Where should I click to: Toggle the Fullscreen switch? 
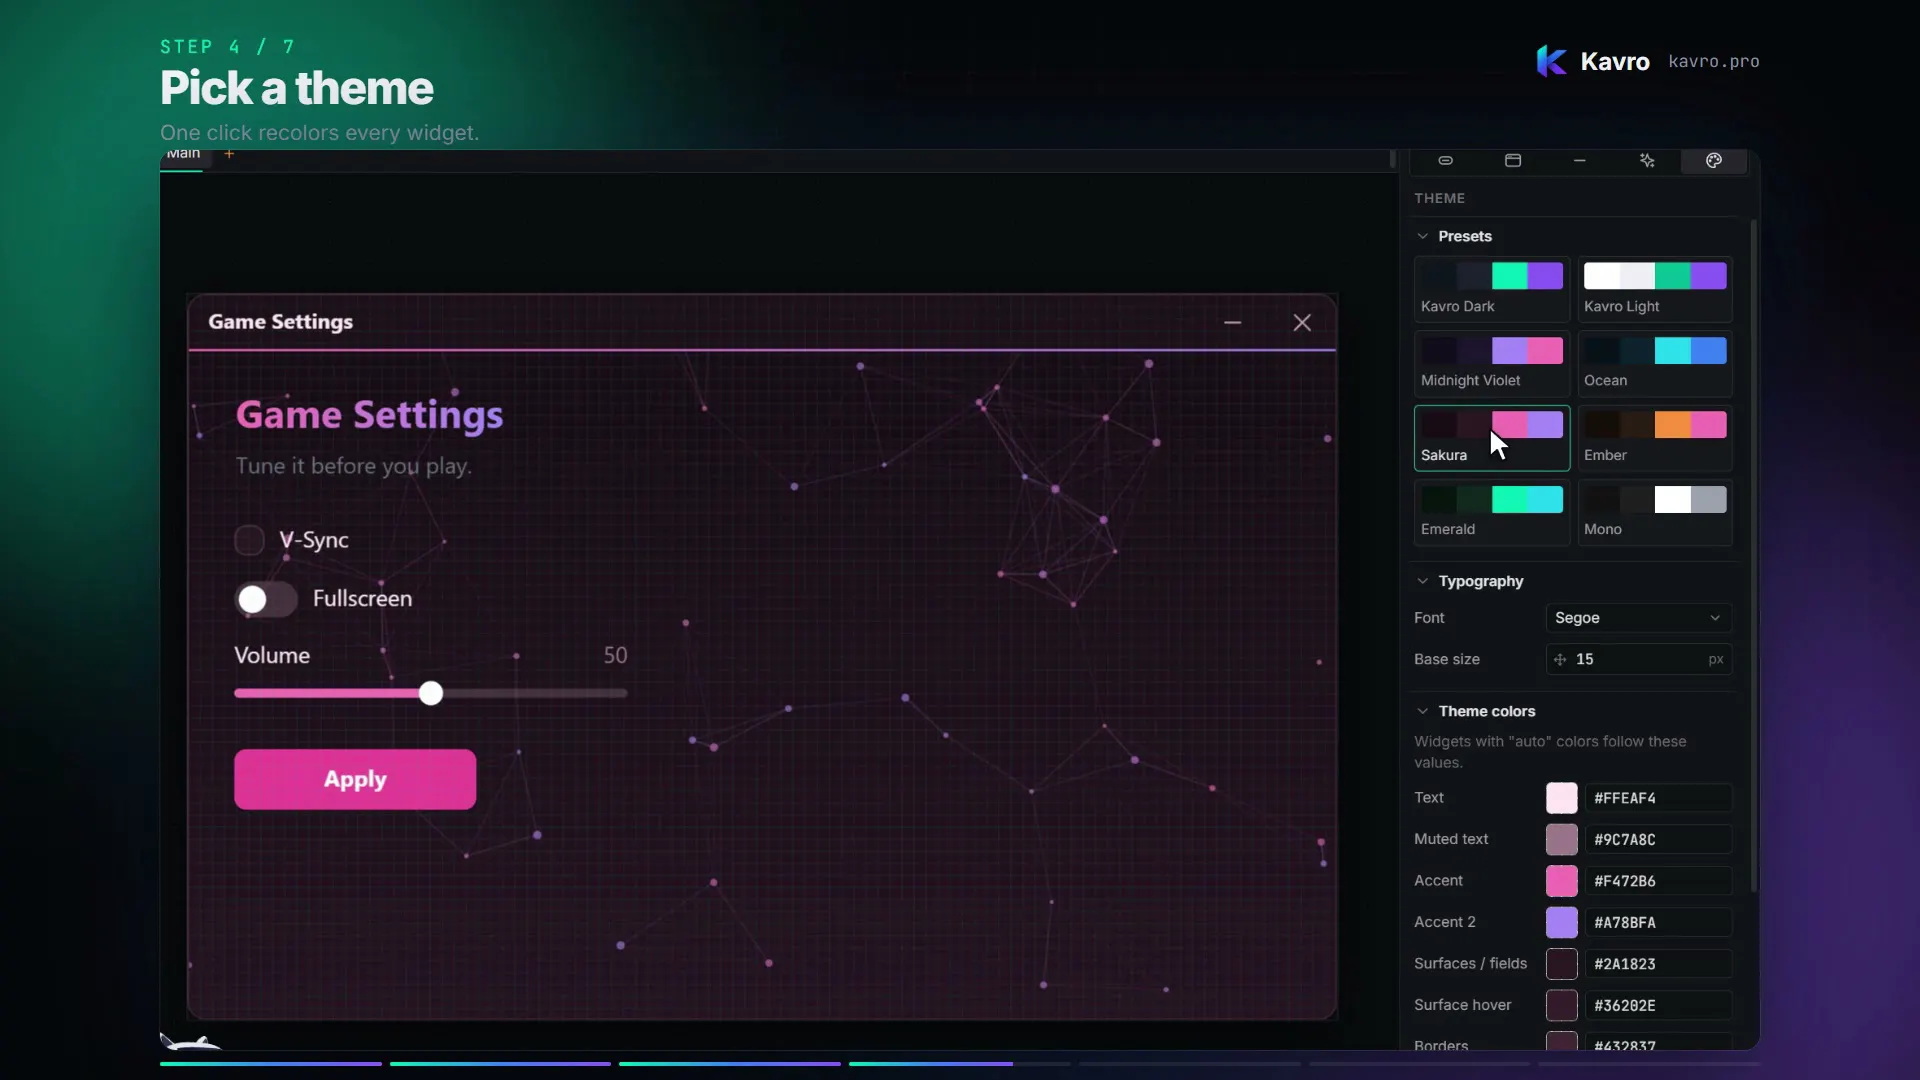point(266,599)
